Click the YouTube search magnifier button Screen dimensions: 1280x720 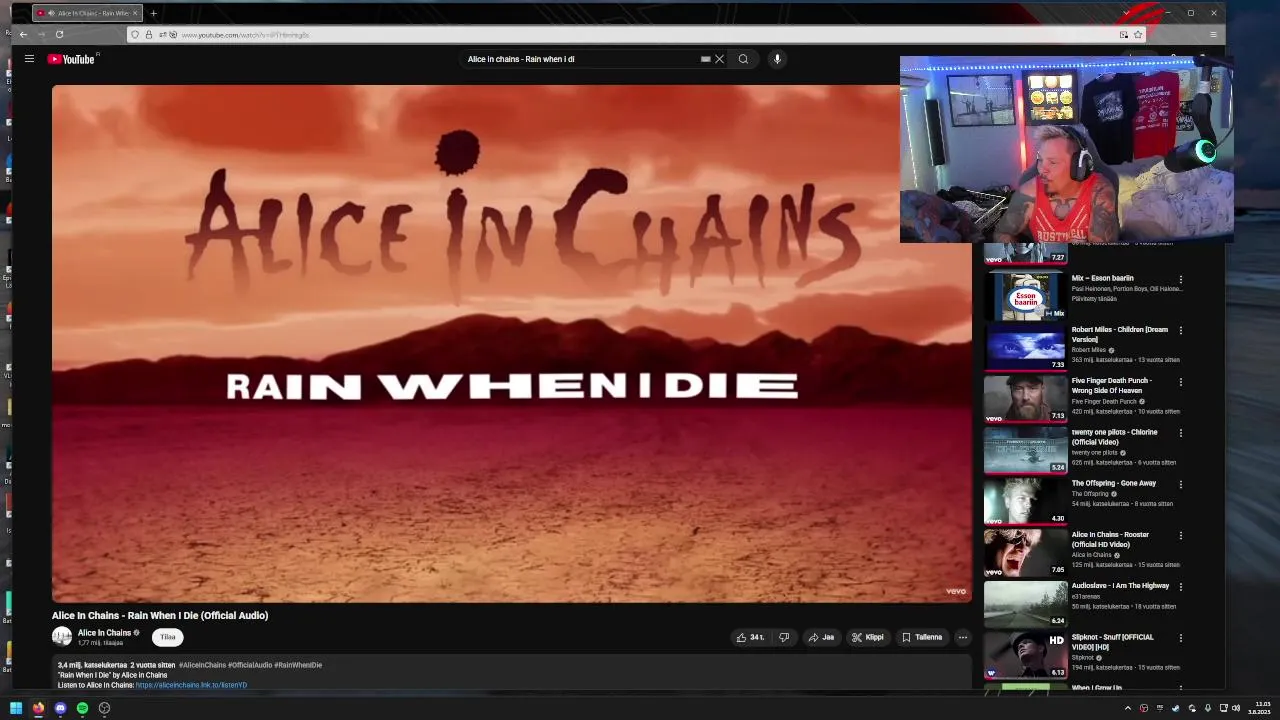743,59
